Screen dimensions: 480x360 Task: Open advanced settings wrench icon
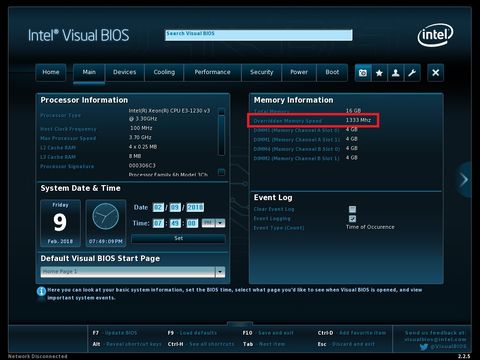[412, 73]
